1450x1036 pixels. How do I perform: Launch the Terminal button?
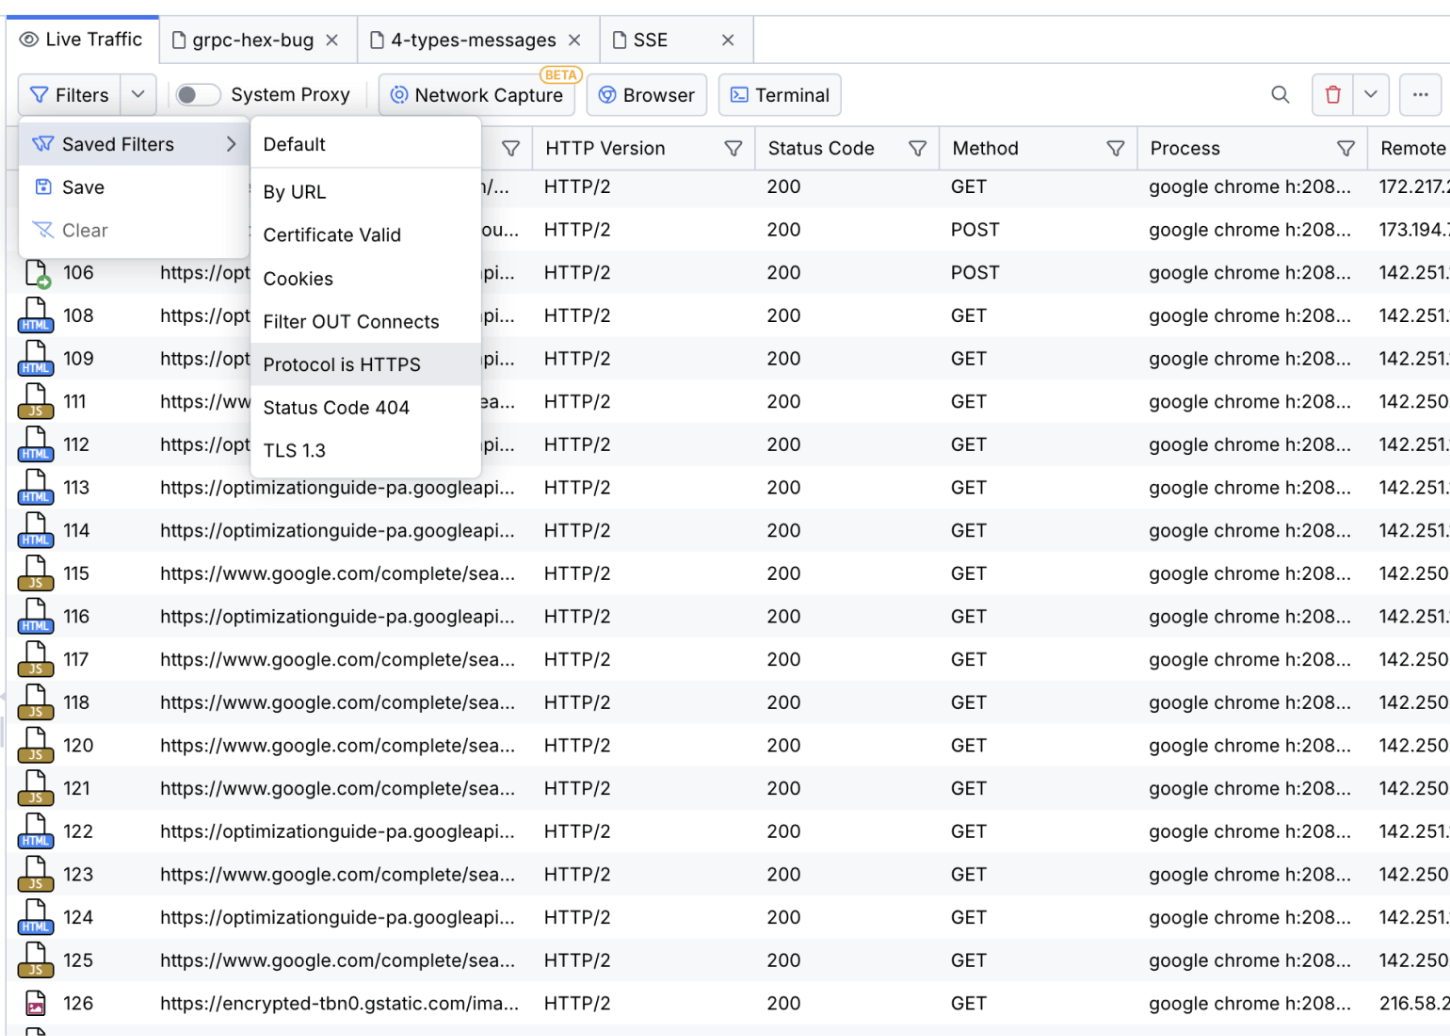(779, 95)
